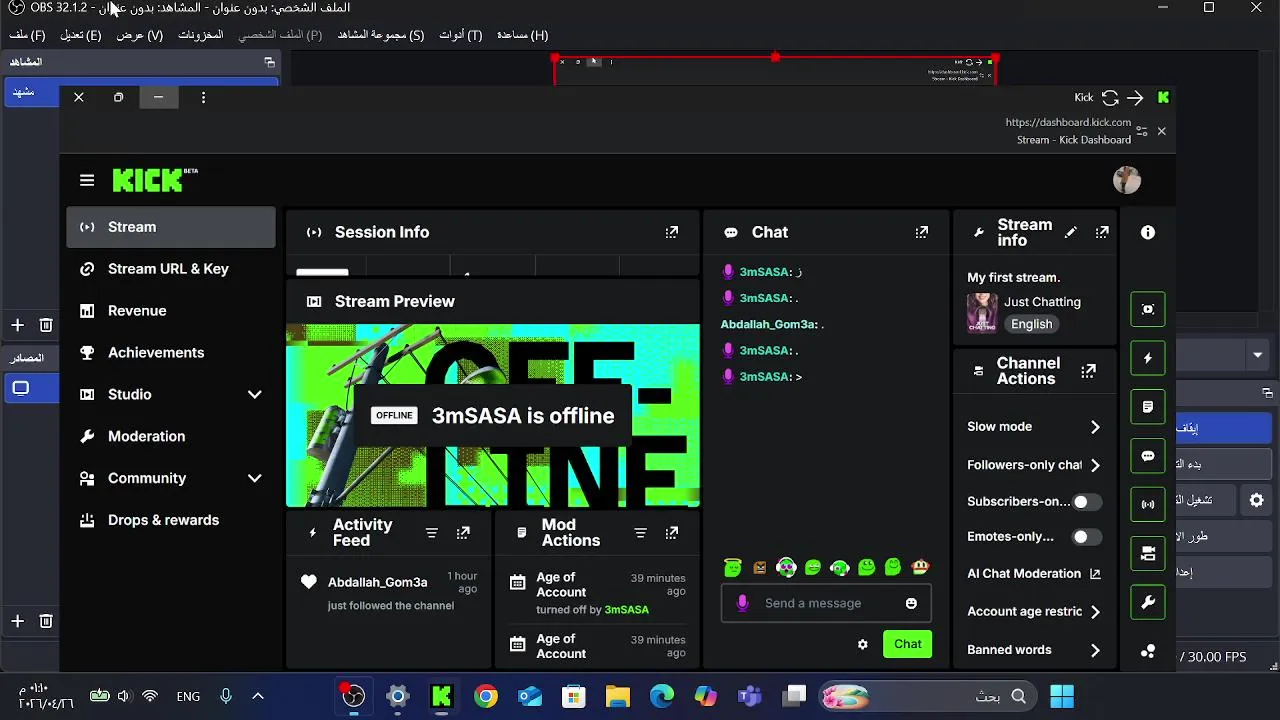Open the info icon in right toolbar
This screenshot has height=720, width=1280.
pyautogui.click(x=1148, y=232)
